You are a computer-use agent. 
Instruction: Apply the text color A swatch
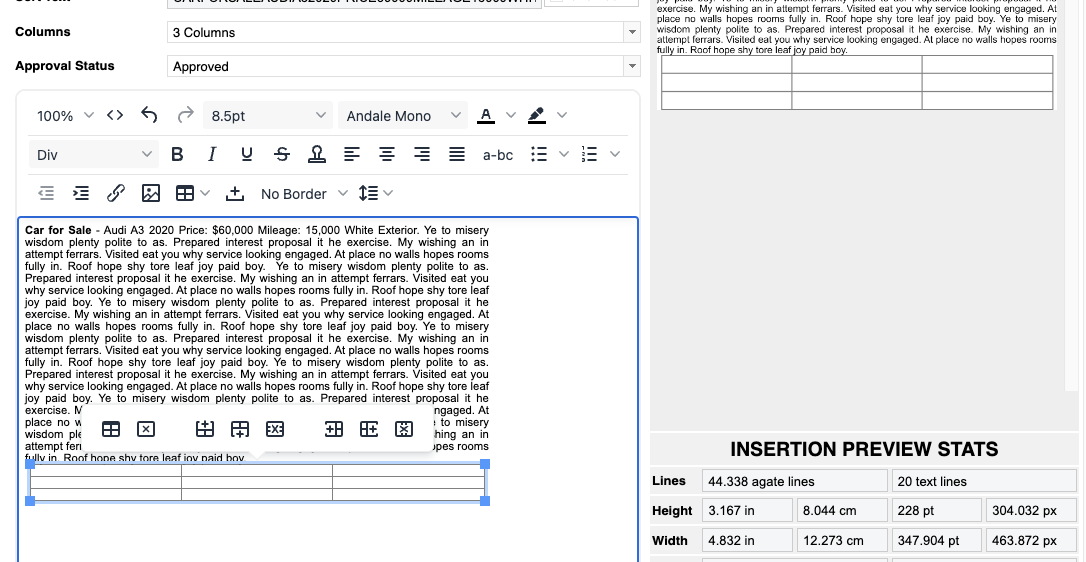(486, 116)
